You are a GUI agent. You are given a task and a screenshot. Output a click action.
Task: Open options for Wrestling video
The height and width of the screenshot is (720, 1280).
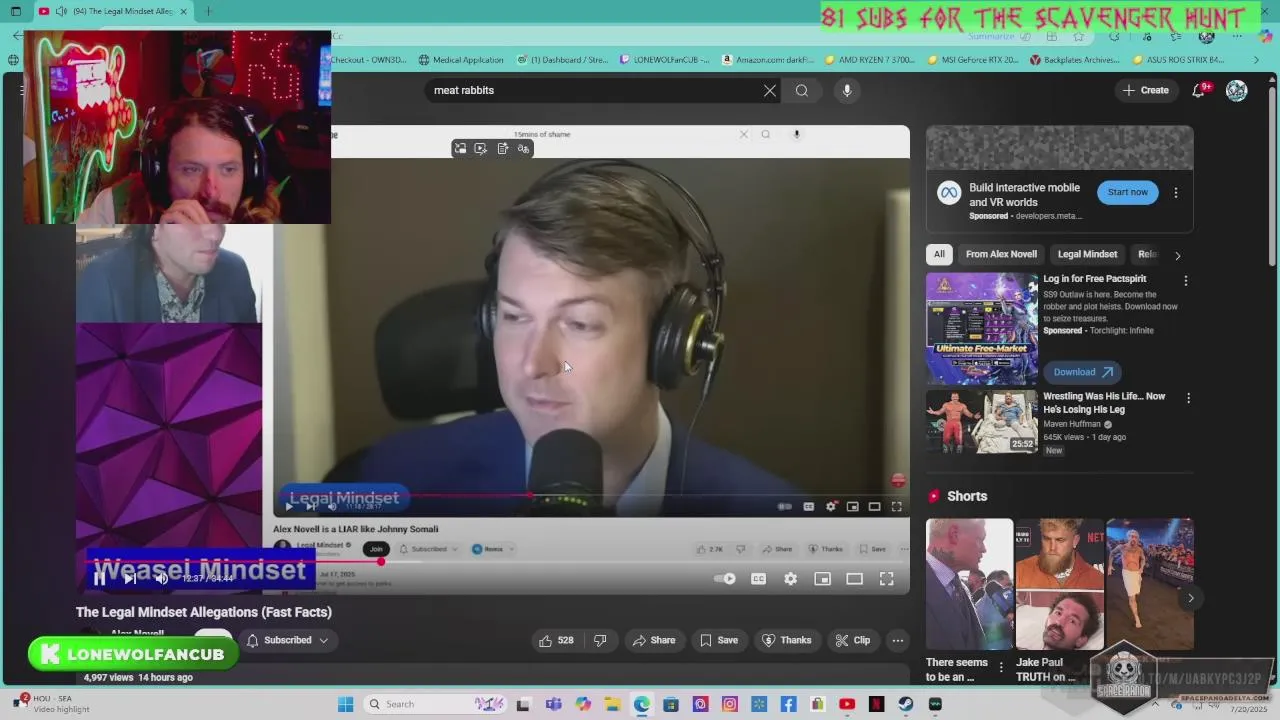[x=1188, y=398]
